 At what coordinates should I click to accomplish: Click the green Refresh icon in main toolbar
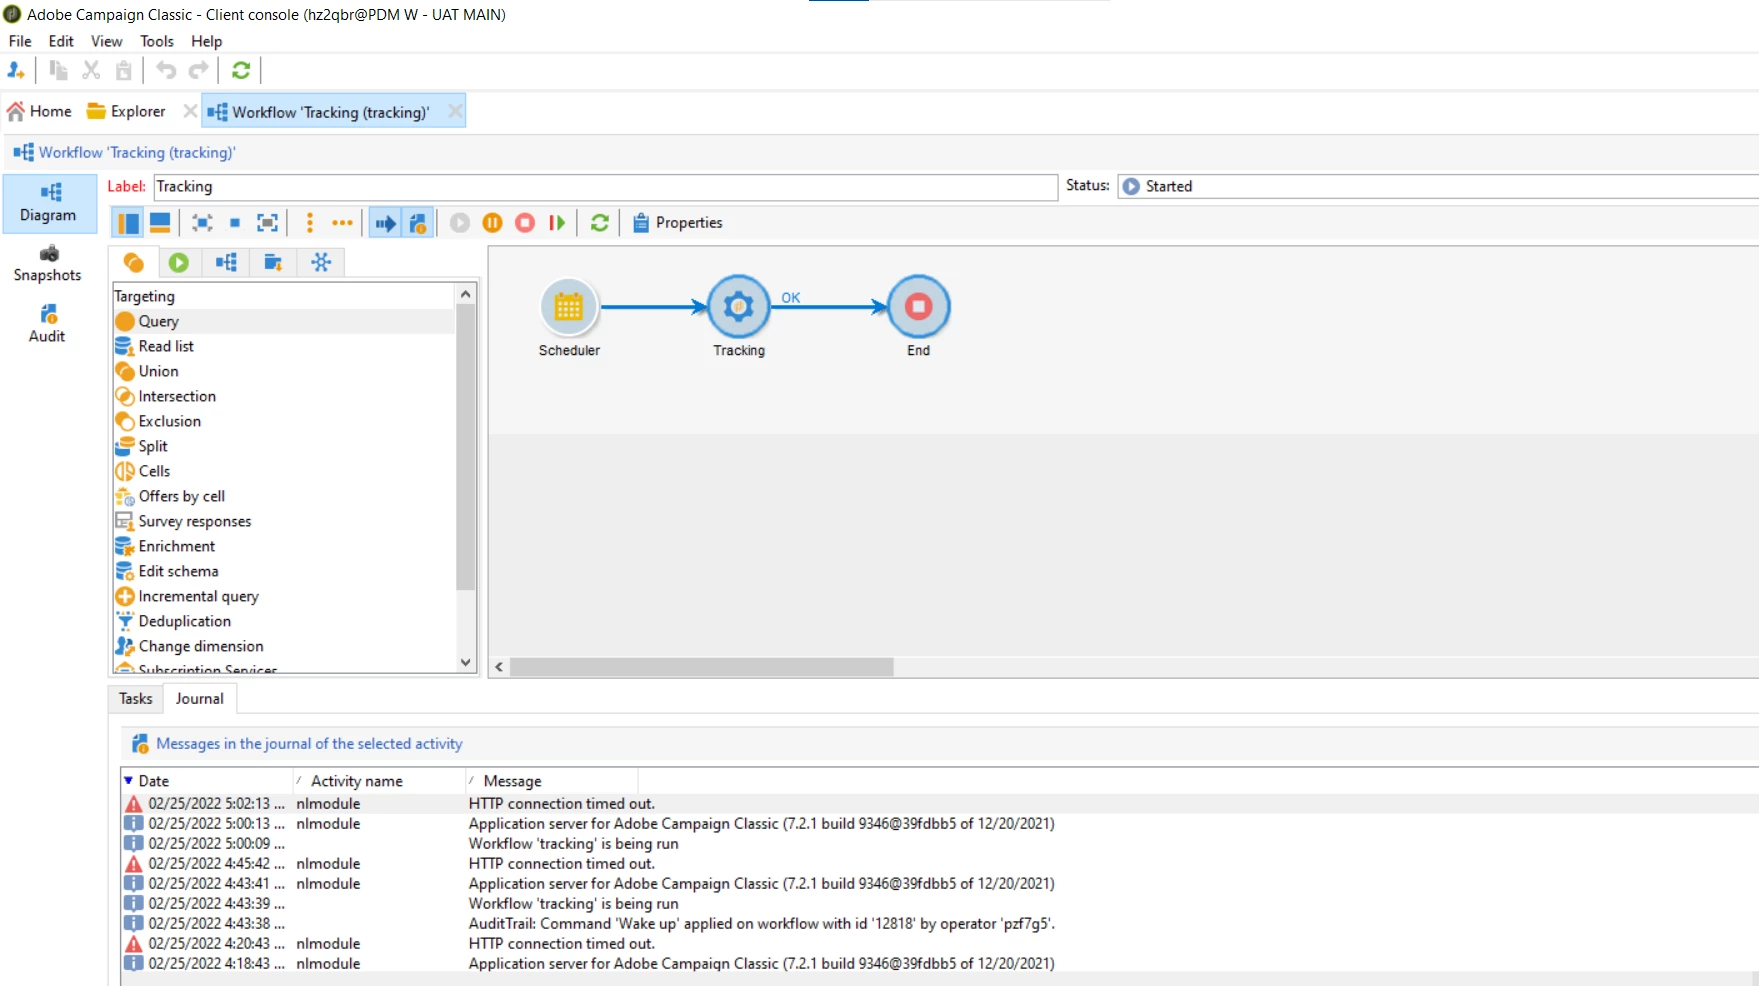tap(241, 70)
